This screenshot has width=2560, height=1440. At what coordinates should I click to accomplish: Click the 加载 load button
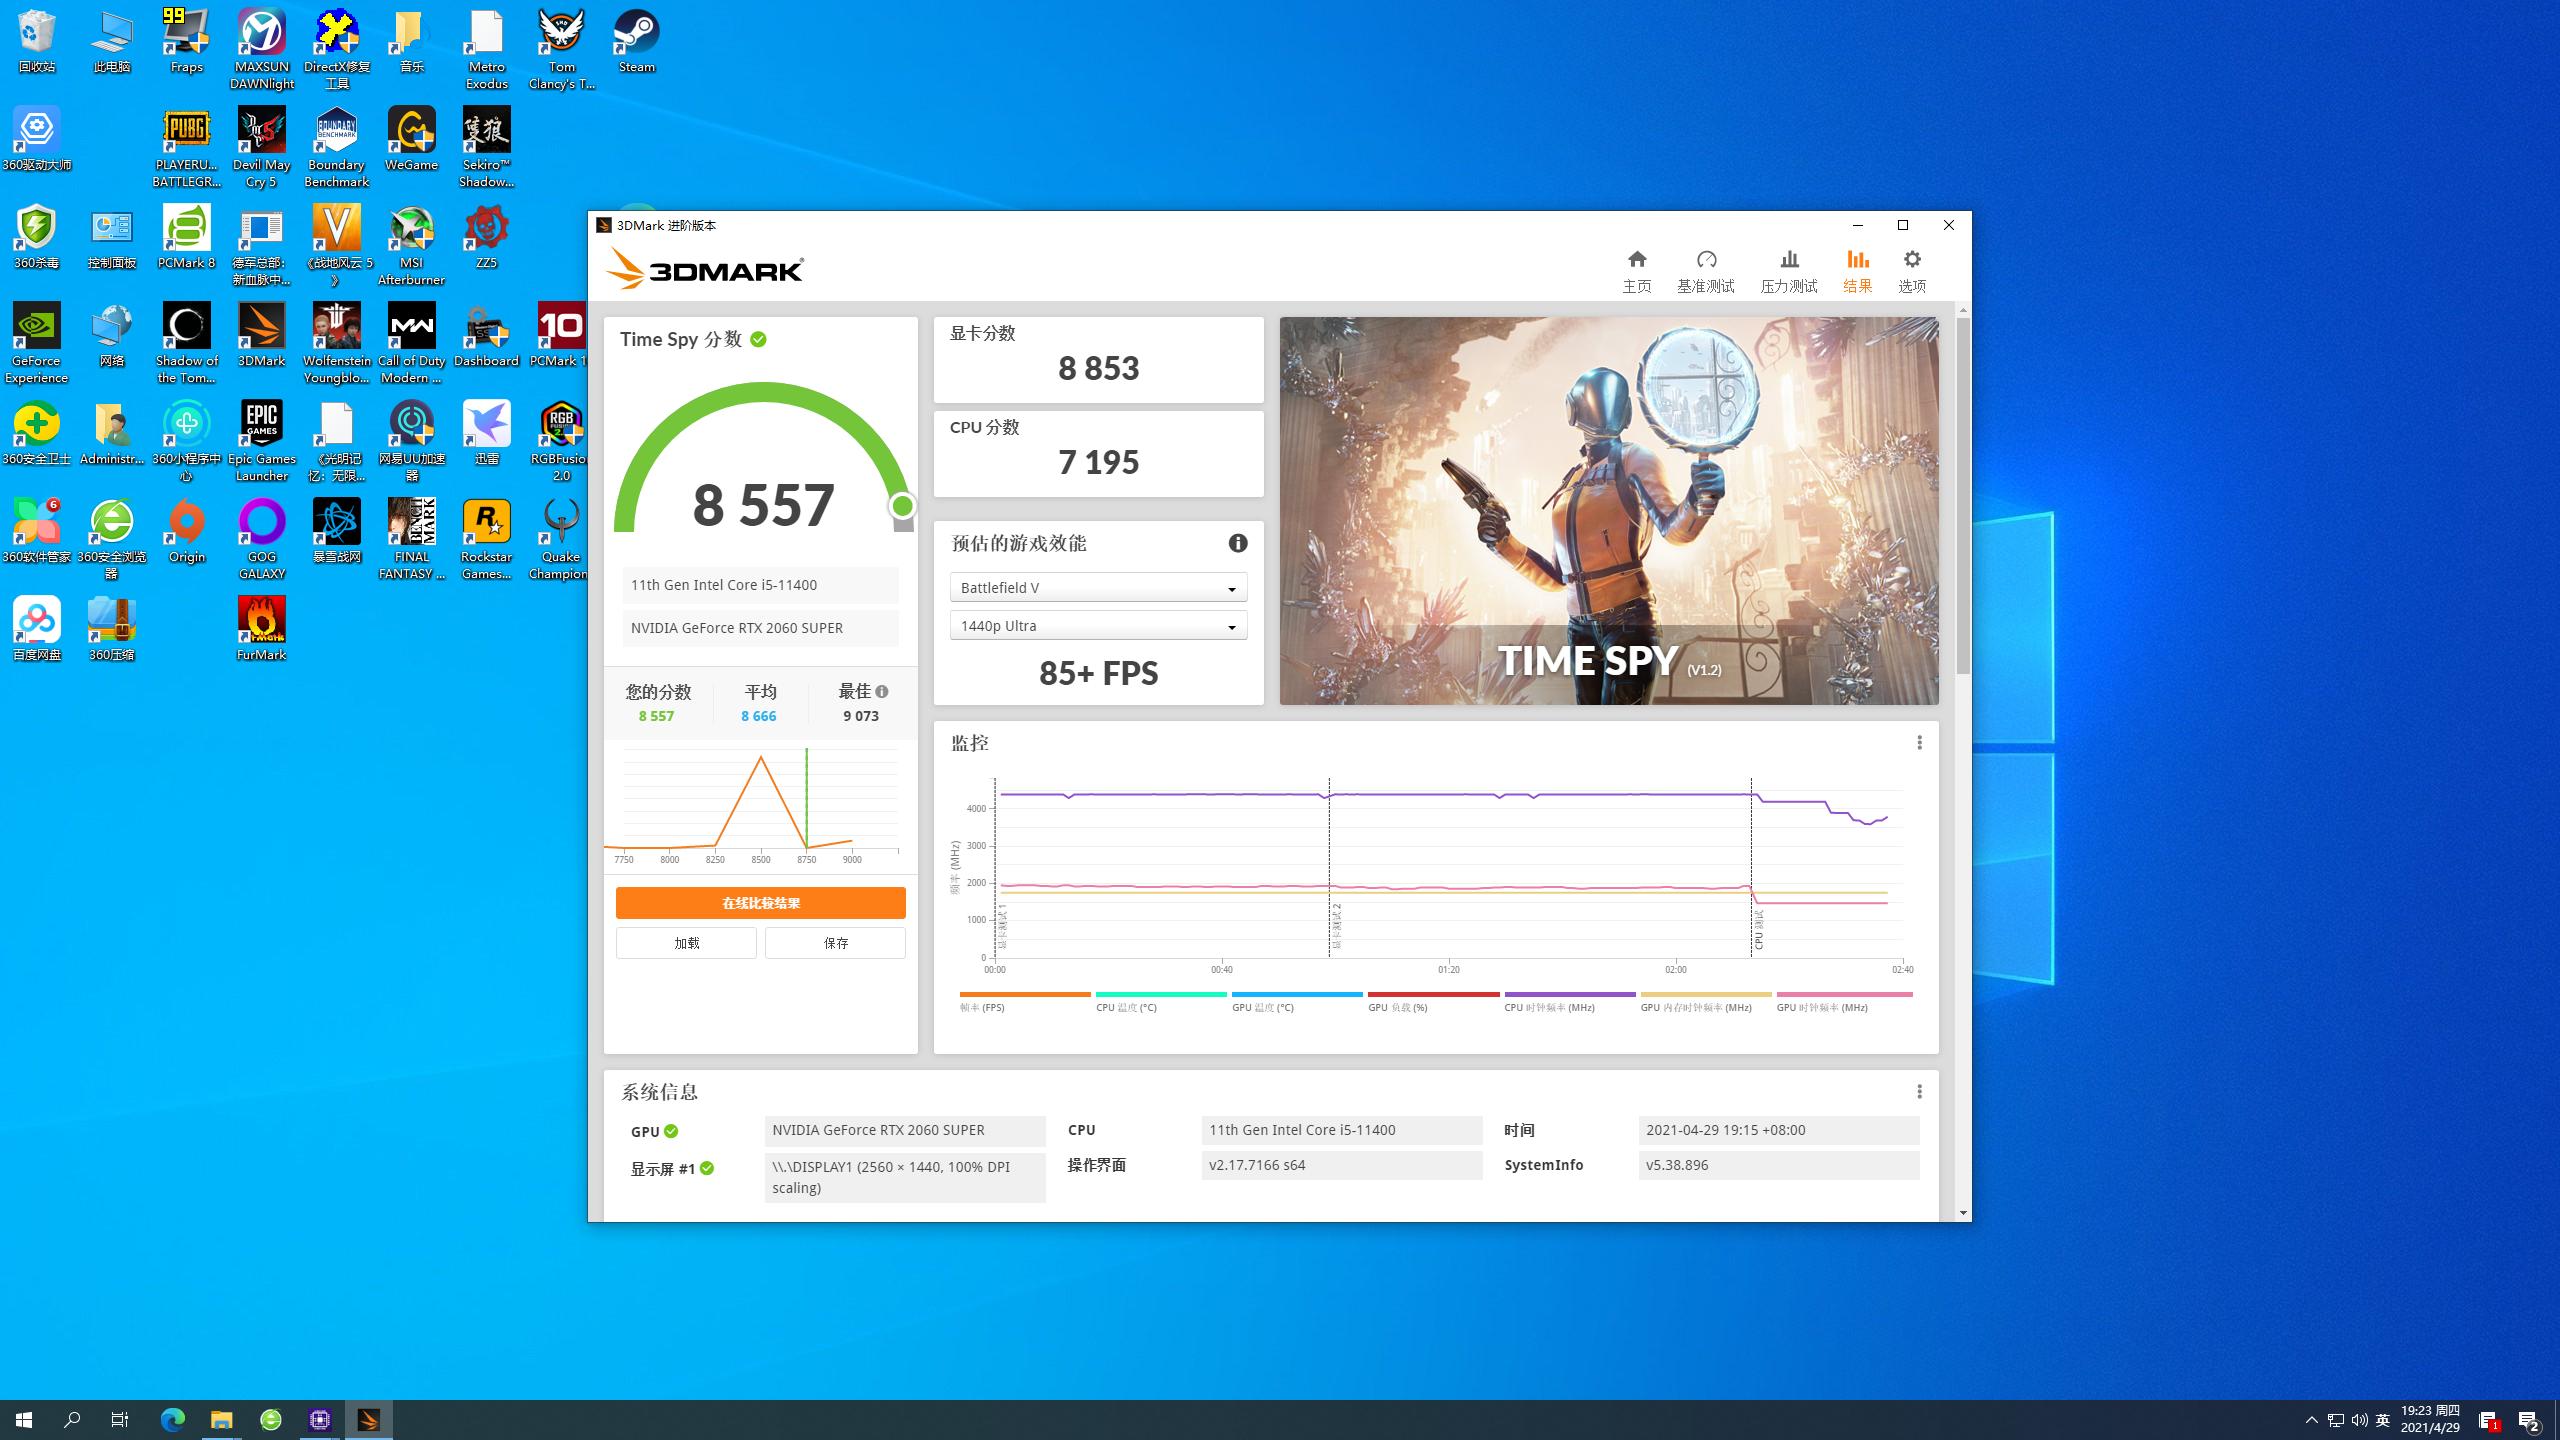686,942
